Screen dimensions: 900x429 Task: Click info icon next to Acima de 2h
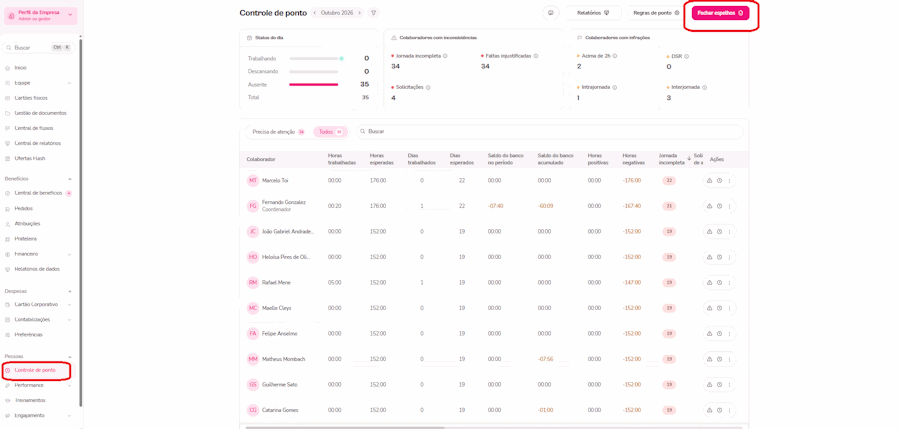click(x=615, y=56)
